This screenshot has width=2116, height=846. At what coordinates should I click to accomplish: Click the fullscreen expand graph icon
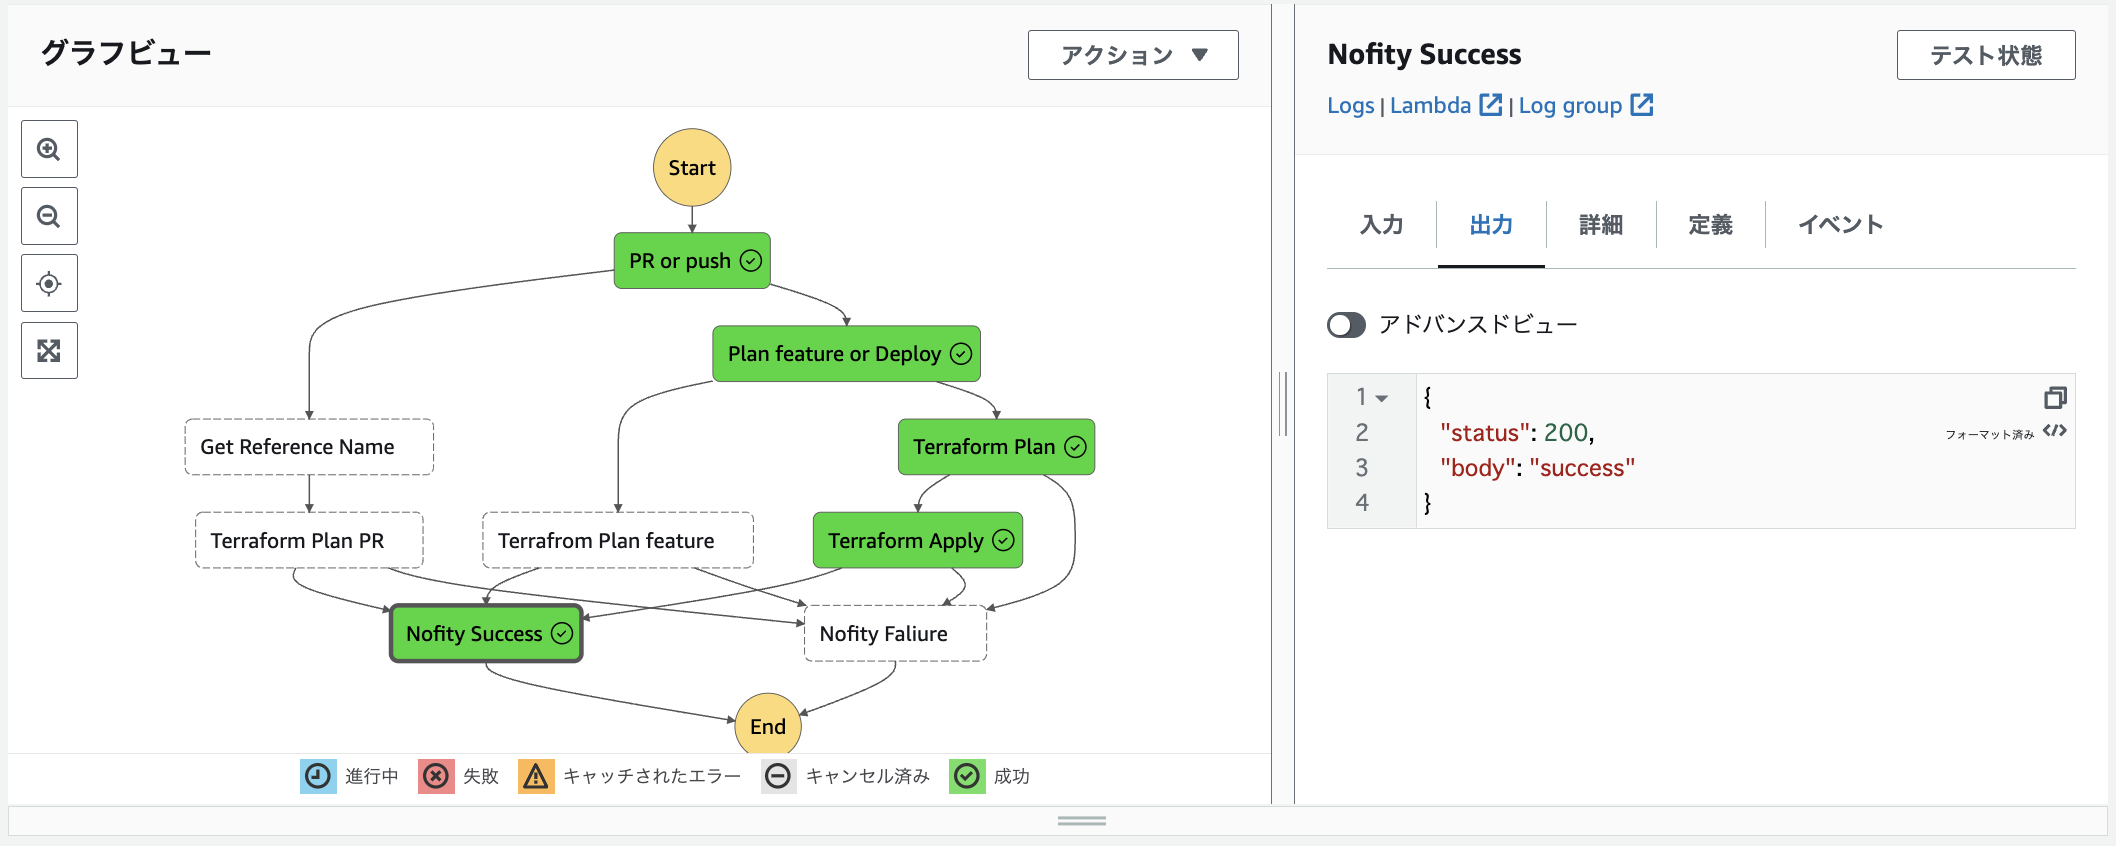49,351
